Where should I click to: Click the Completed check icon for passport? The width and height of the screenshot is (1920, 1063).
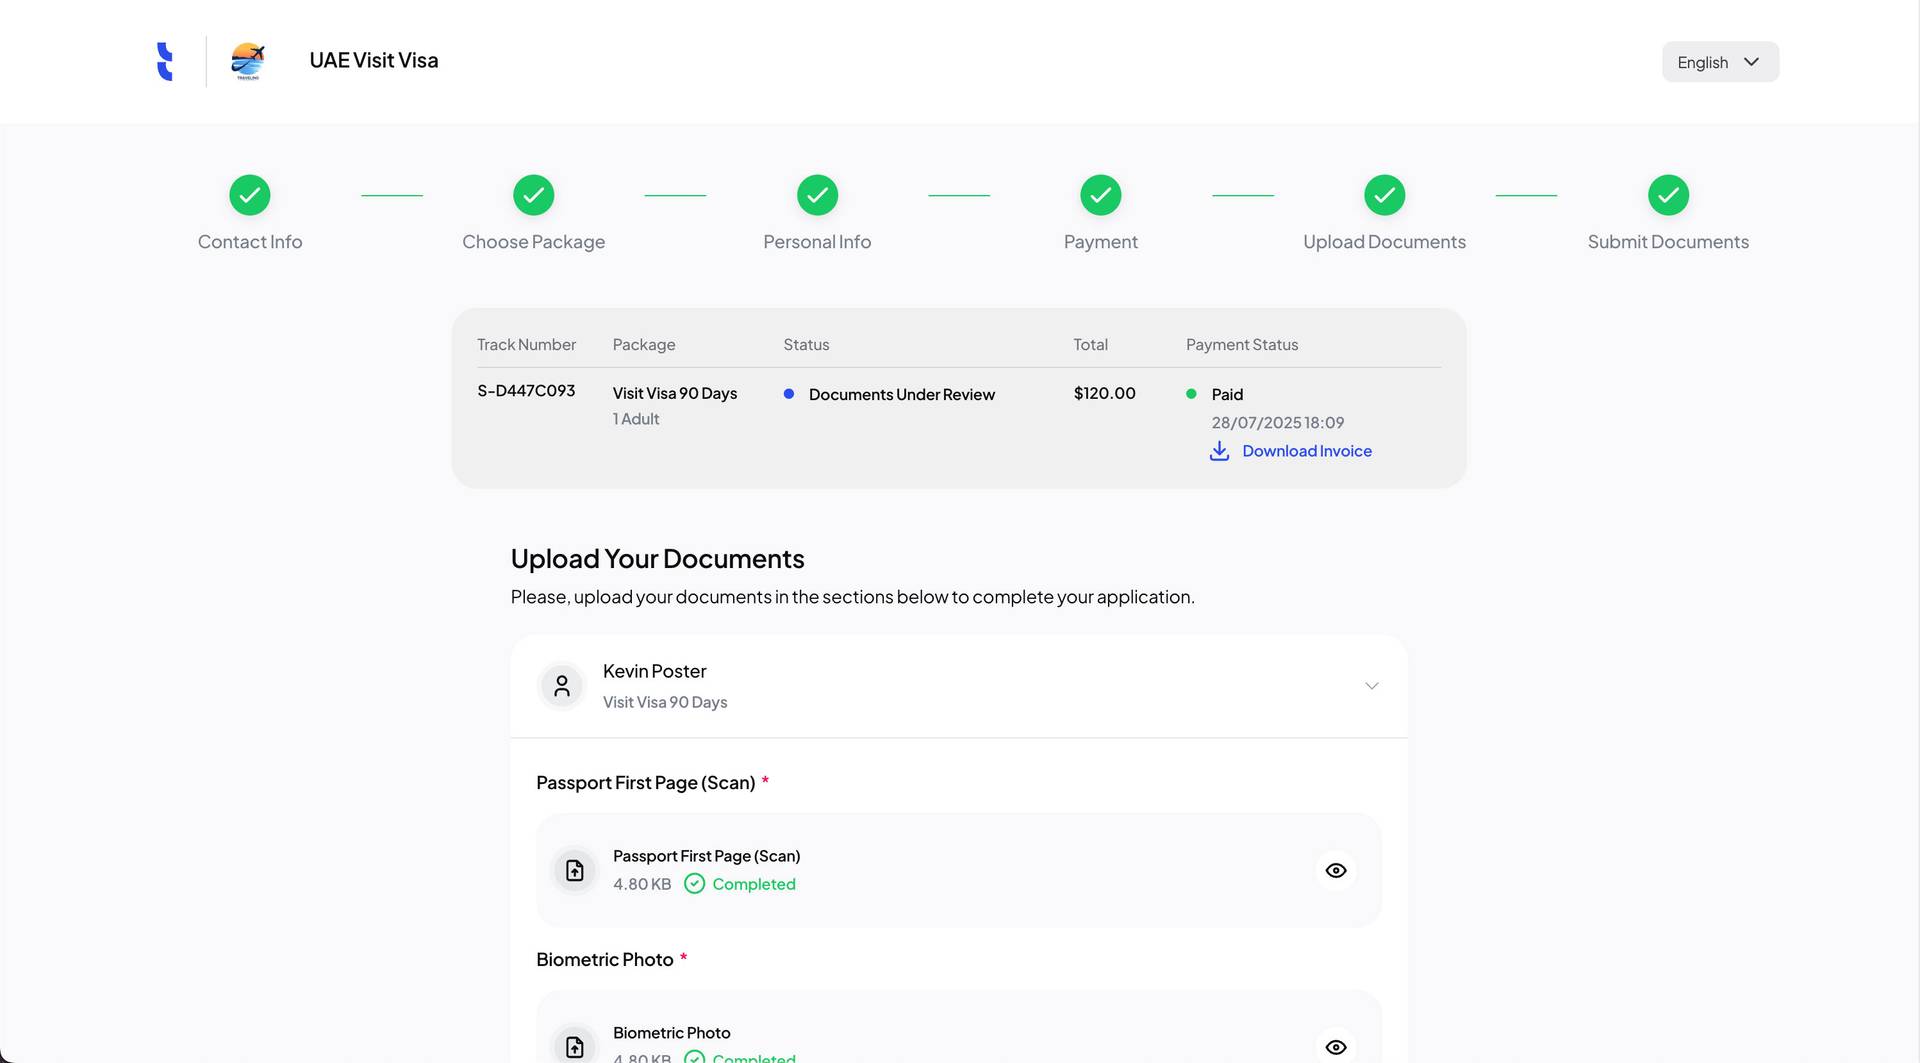[694, 884]
